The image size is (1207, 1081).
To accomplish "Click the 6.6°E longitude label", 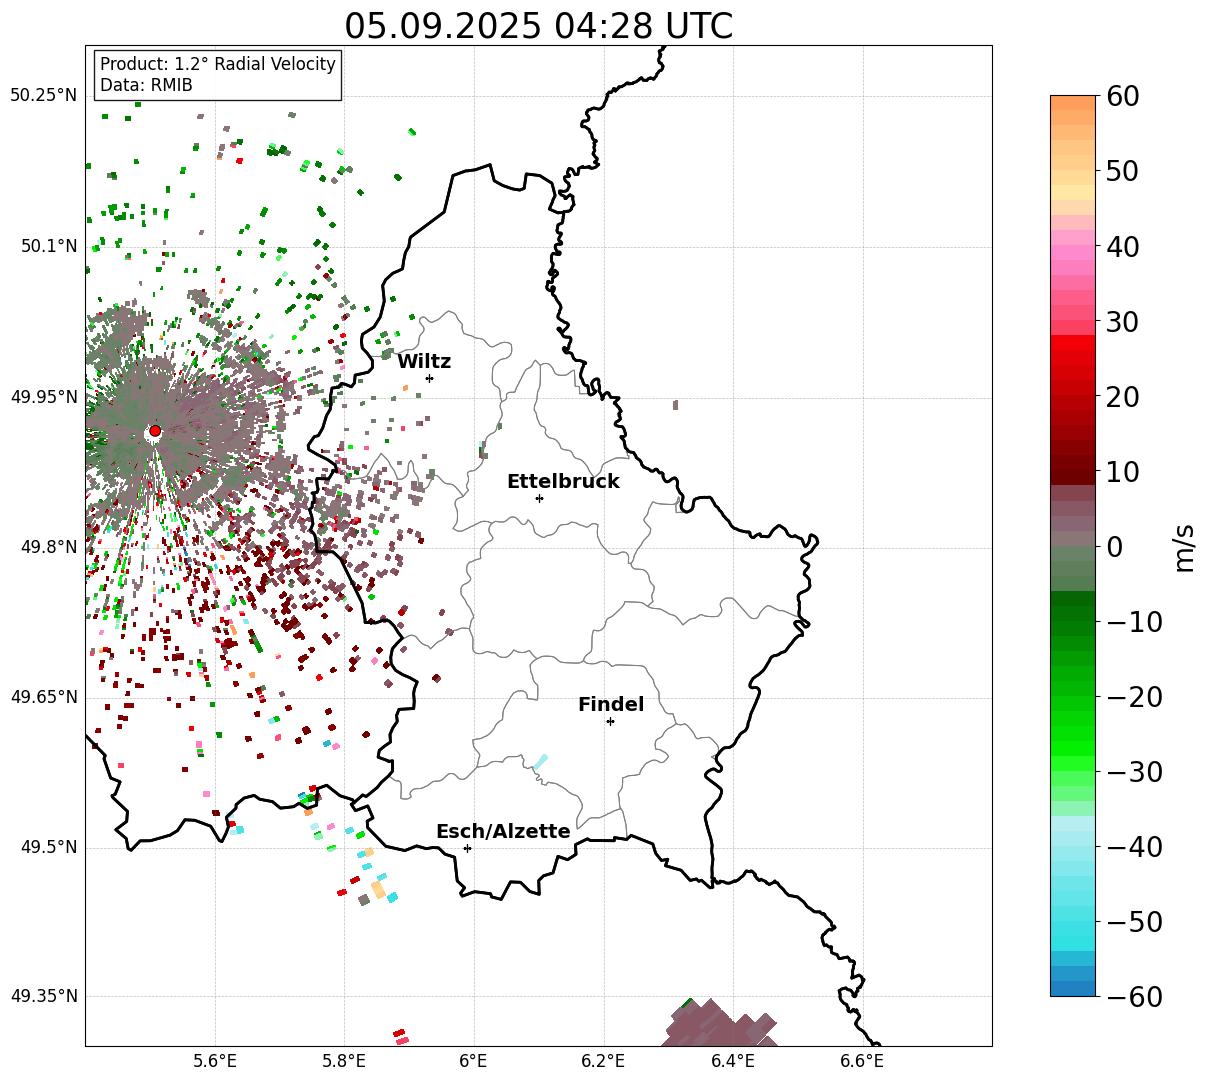I will coord(862,1061).
